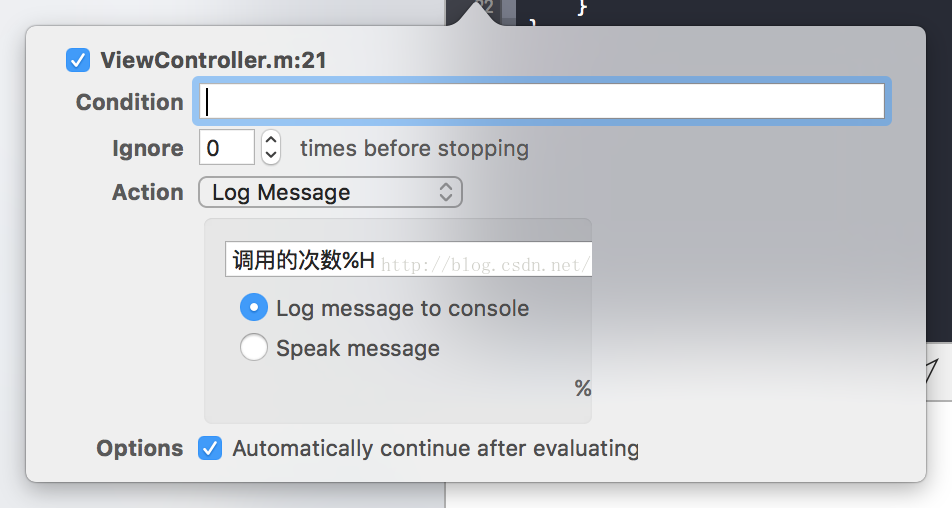
Task: Disable the ViewController.m:21 breakpoint checkbox
Action: (78, 60)
